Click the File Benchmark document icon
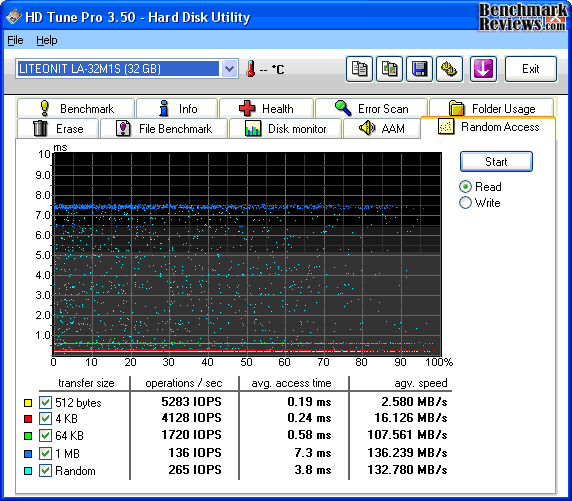The width and height of the screenshot is (572, 501). 123,128
